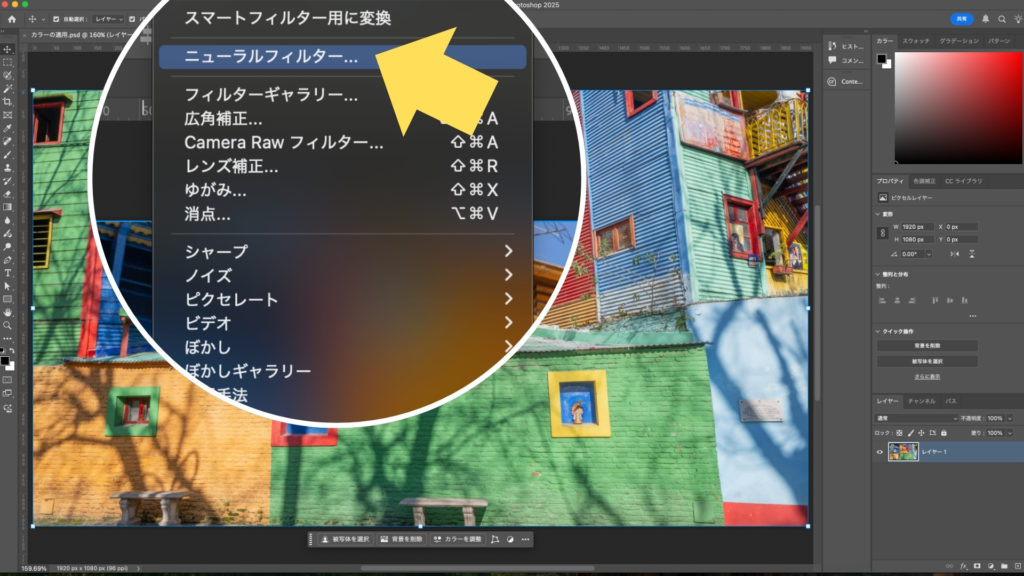Open the search magnifier icon at top right
1024x576 pixels.
(1001, 19)
